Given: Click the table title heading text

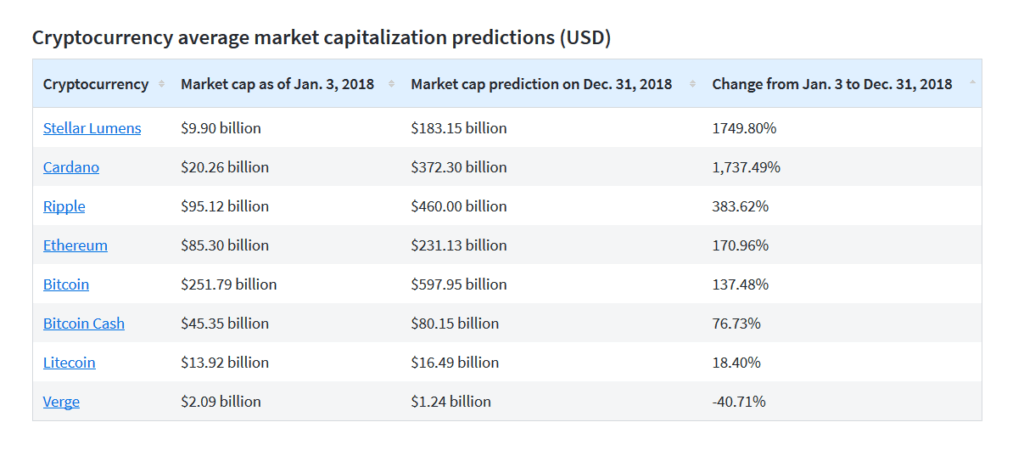Looking at the screenshot, I should pyautogui.click(x=321, y=38).
